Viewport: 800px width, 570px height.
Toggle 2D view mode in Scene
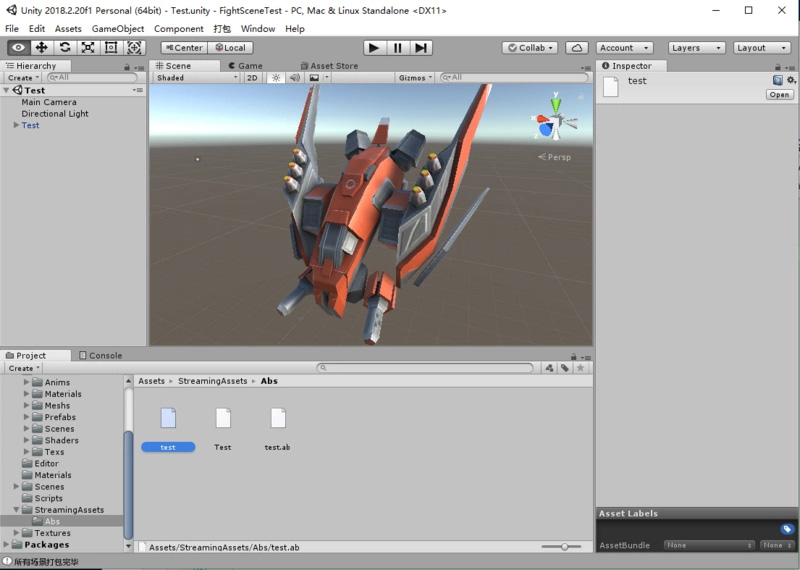tap(252, 78)
